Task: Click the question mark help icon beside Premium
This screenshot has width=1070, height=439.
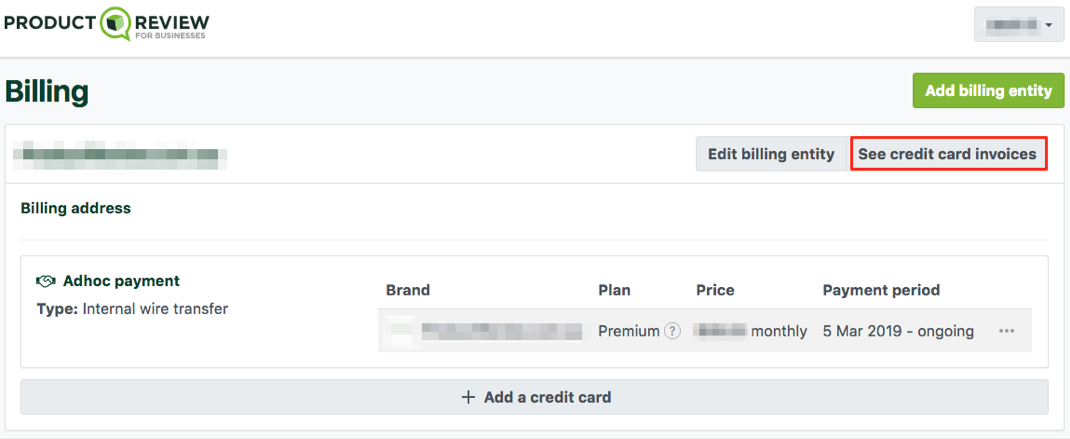Action: 673,331
